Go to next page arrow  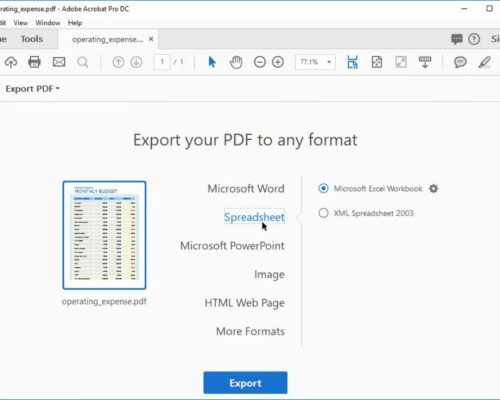pyautogui.click(x=136, y=62)
